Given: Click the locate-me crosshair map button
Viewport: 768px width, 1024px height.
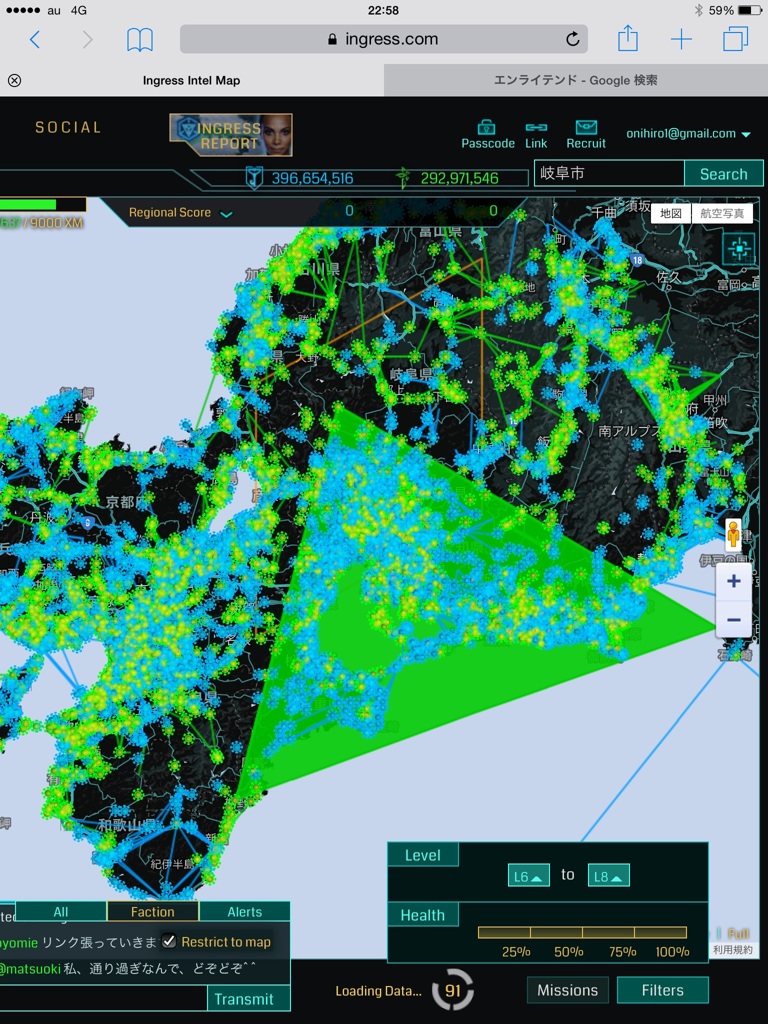Looking at the screenshot, I should (739, 248).
